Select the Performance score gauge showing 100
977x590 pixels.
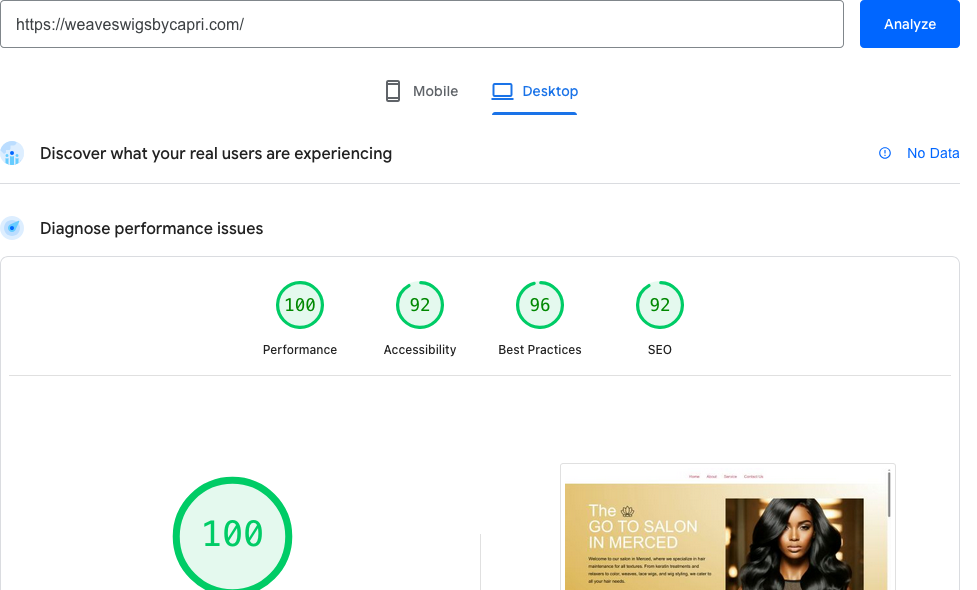pyautogui.click(x=300, y=306)
